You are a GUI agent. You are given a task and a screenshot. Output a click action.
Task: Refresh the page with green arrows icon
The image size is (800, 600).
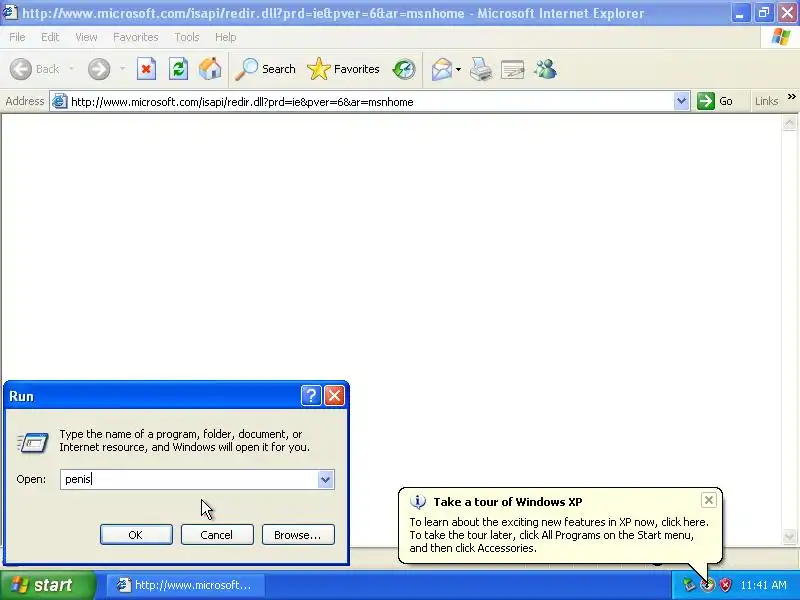coord(179,69)
